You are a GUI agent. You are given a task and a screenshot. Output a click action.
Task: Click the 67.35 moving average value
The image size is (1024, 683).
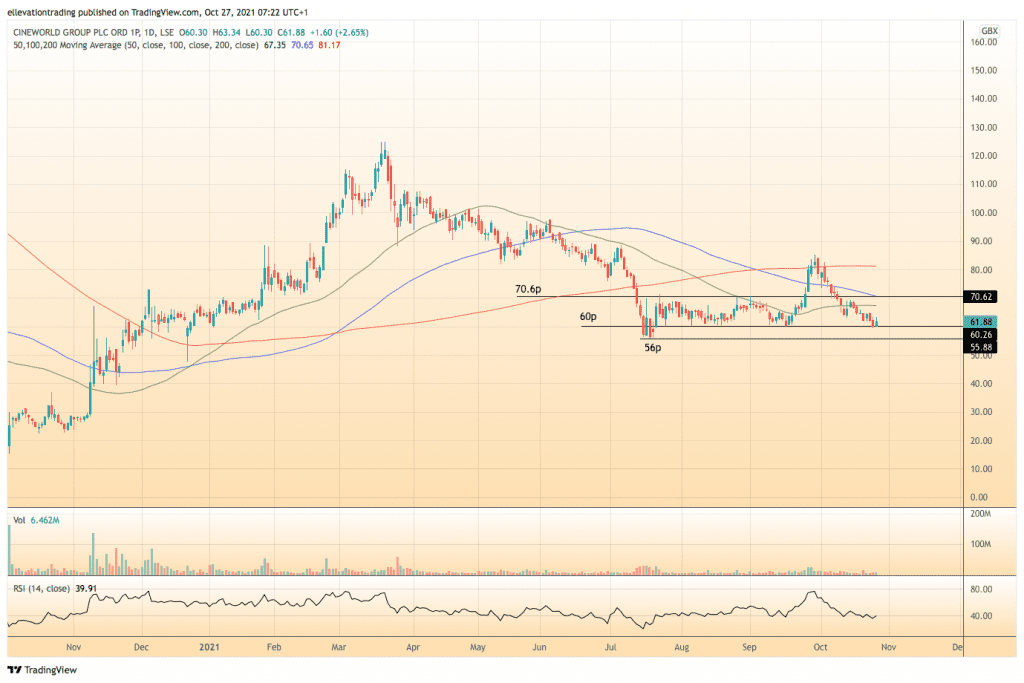click(274, 45)
